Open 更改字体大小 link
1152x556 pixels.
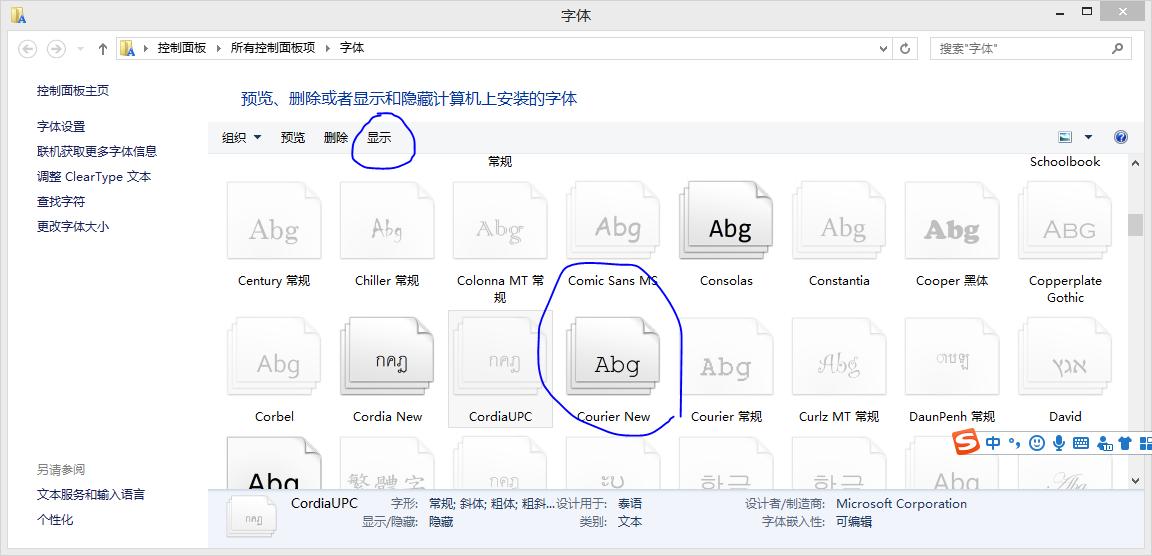(73, 226)
